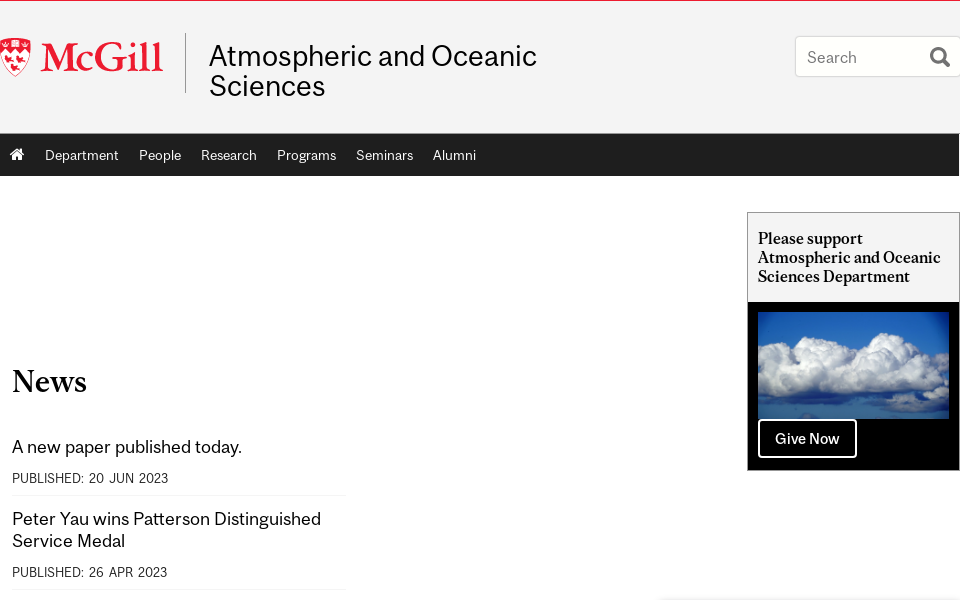Image resolution: width=960 pixels, height=600 pixels.
Task: Click the Atmospheric and Oceanic Sciences site title
Action: point(372,69)
